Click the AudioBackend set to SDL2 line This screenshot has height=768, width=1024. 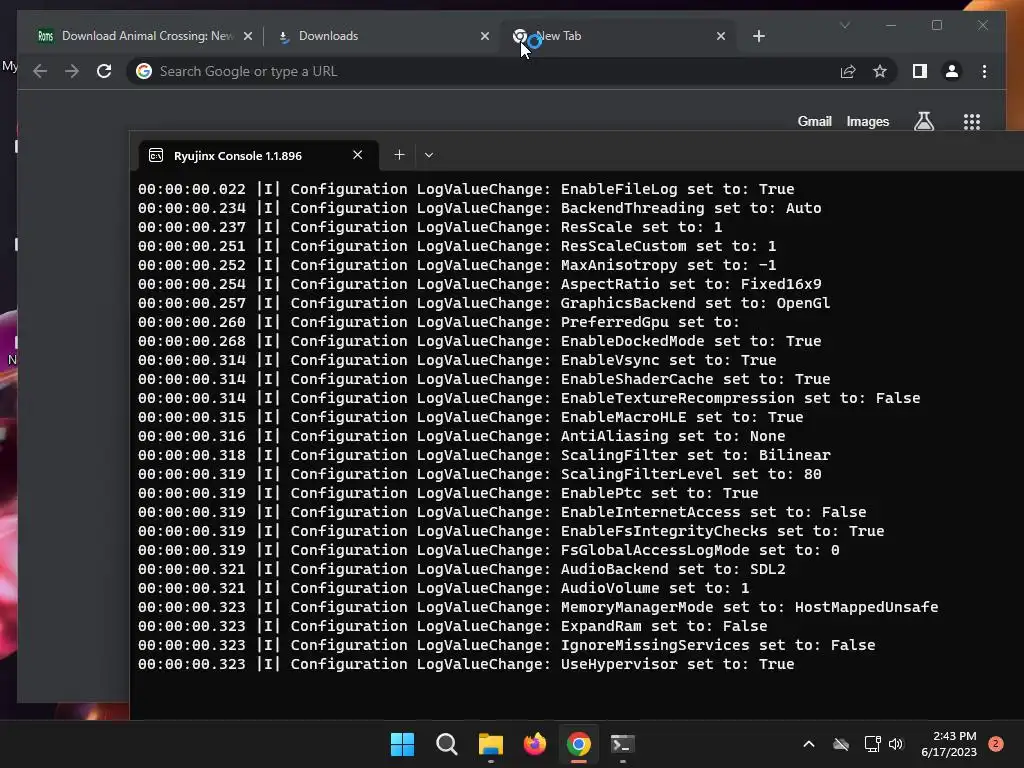[462, 569]
